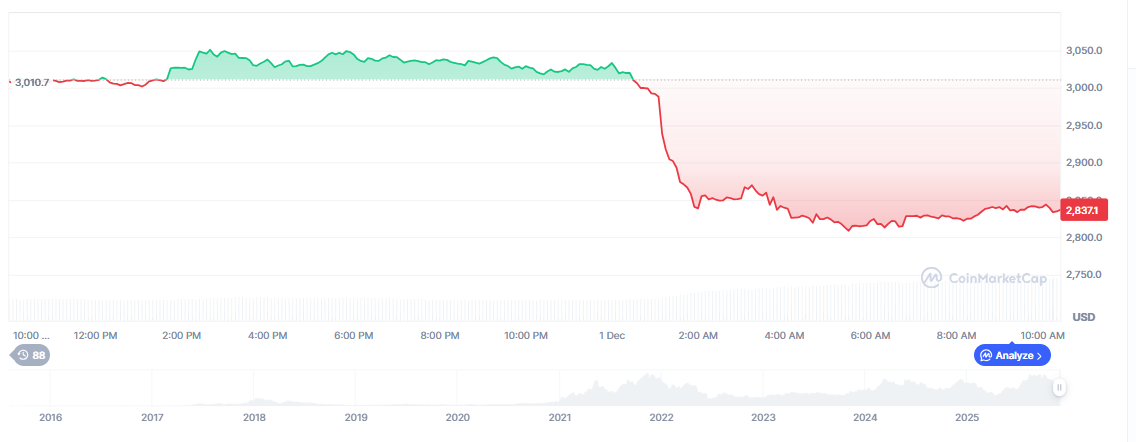Select 2021 on the year overview timeline
This screenshot has width=1136, height=442.
[560, 417]
